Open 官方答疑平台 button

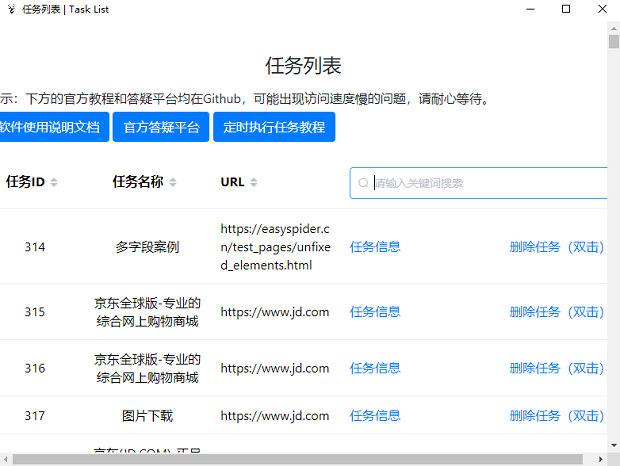pyautogui.click(x=161, y=127)
